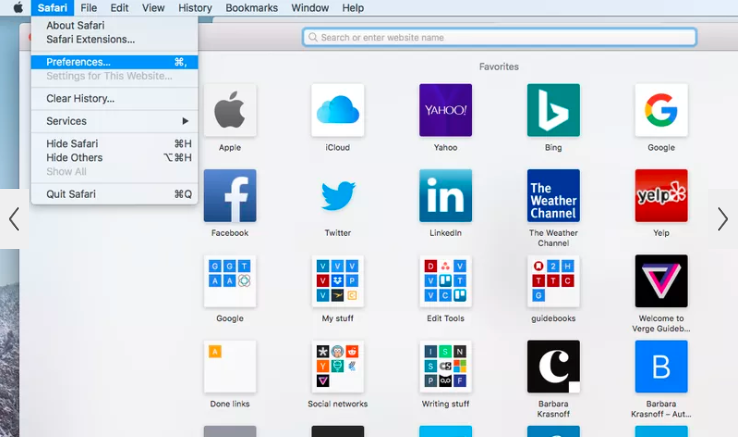Viewport: 738px width, 437px height.
Task: Open the Twitter favorite
Action: (337, 195)
